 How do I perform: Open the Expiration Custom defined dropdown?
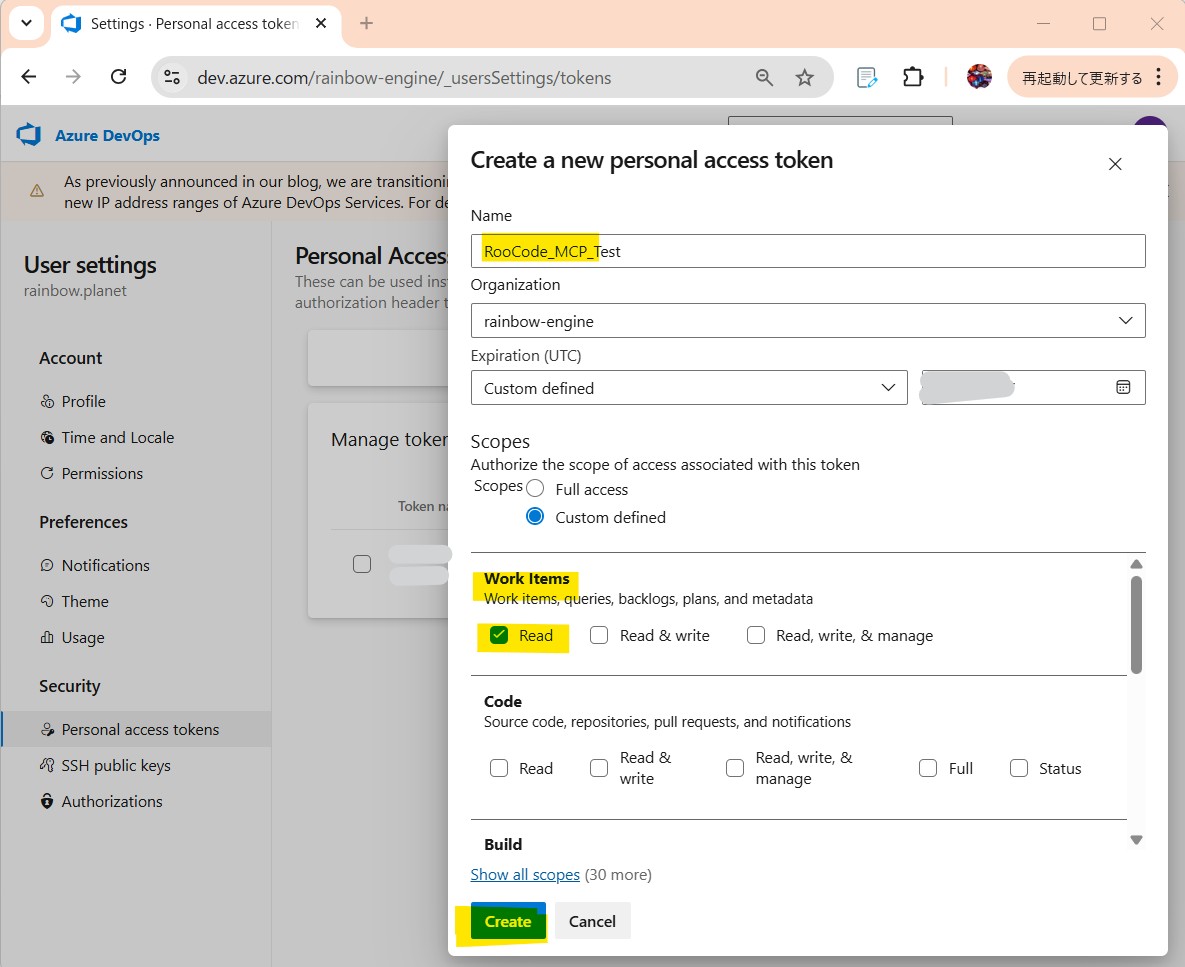688,388
